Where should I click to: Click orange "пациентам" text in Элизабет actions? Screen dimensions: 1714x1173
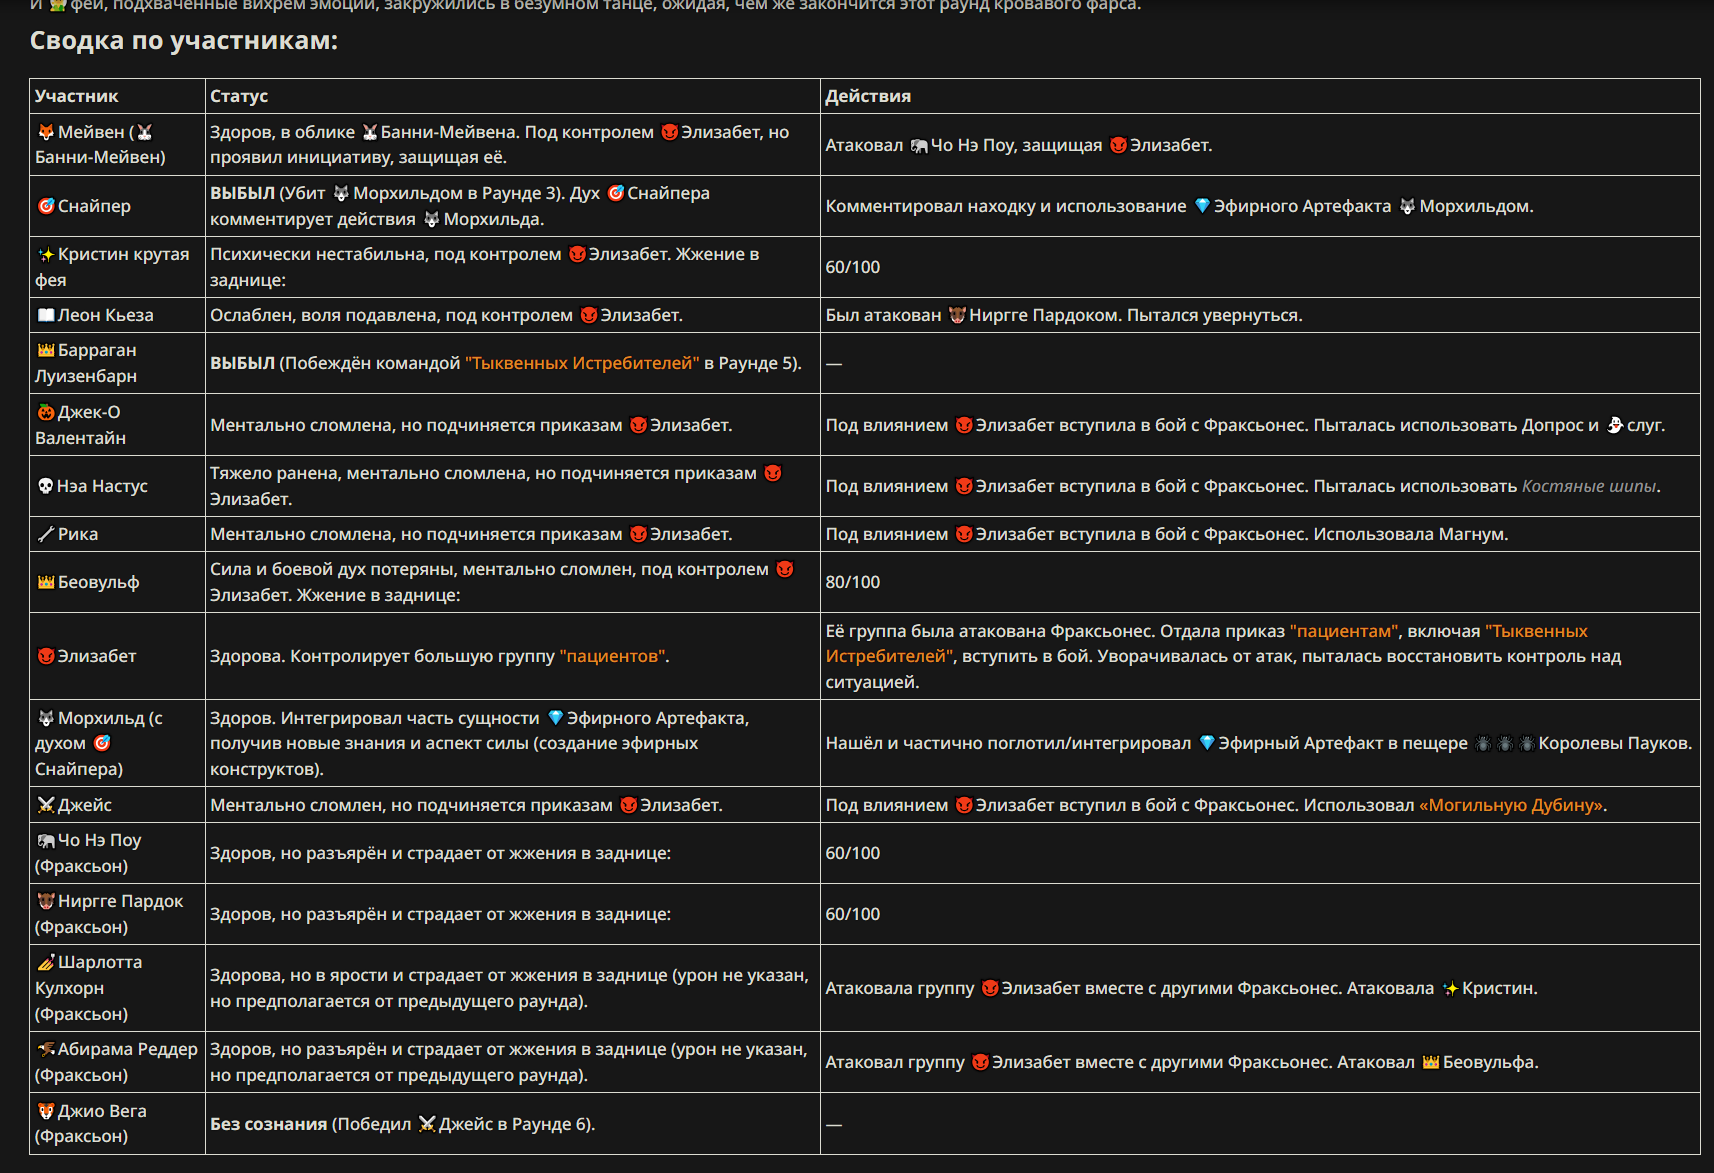(x=1343, y=631)
